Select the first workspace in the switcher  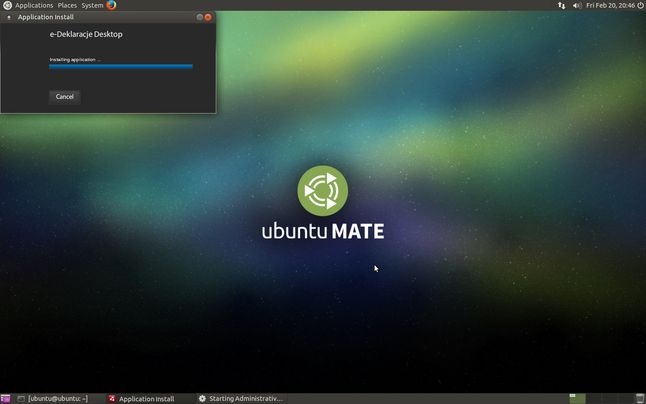pyautogui.click(x=577, y=398)
